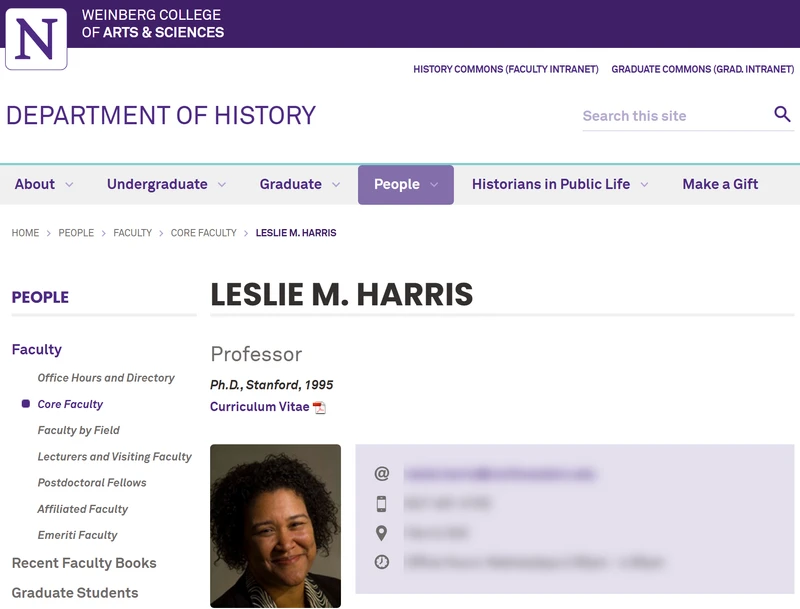The width and height of the screenshot is (800, 609).
Task: Open the About menu item
Action: coord(35,184)
